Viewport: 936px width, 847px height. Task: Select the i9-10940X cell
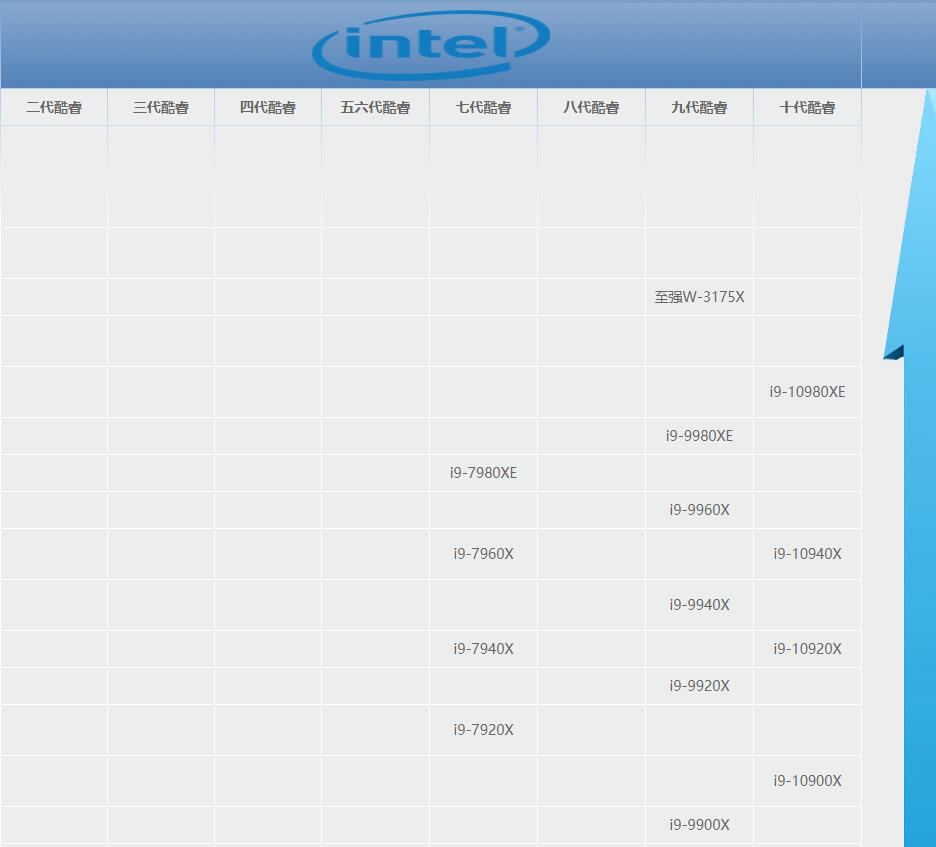(808, 554)
